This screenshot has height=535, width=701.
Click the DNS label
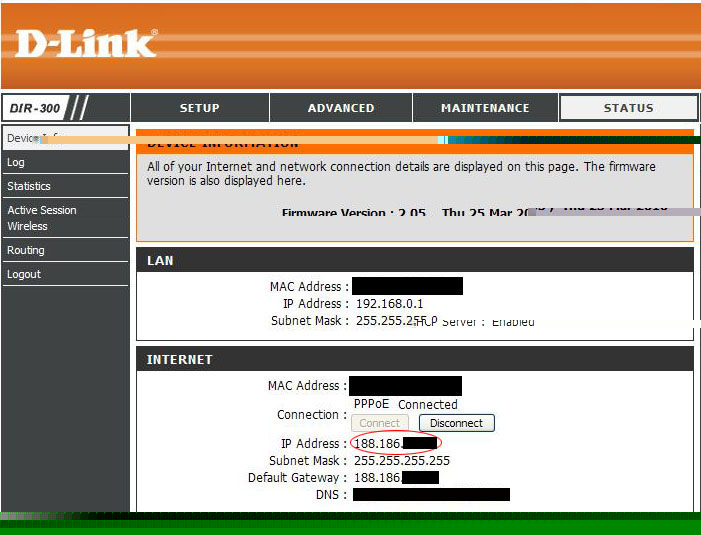coord(331,495)
